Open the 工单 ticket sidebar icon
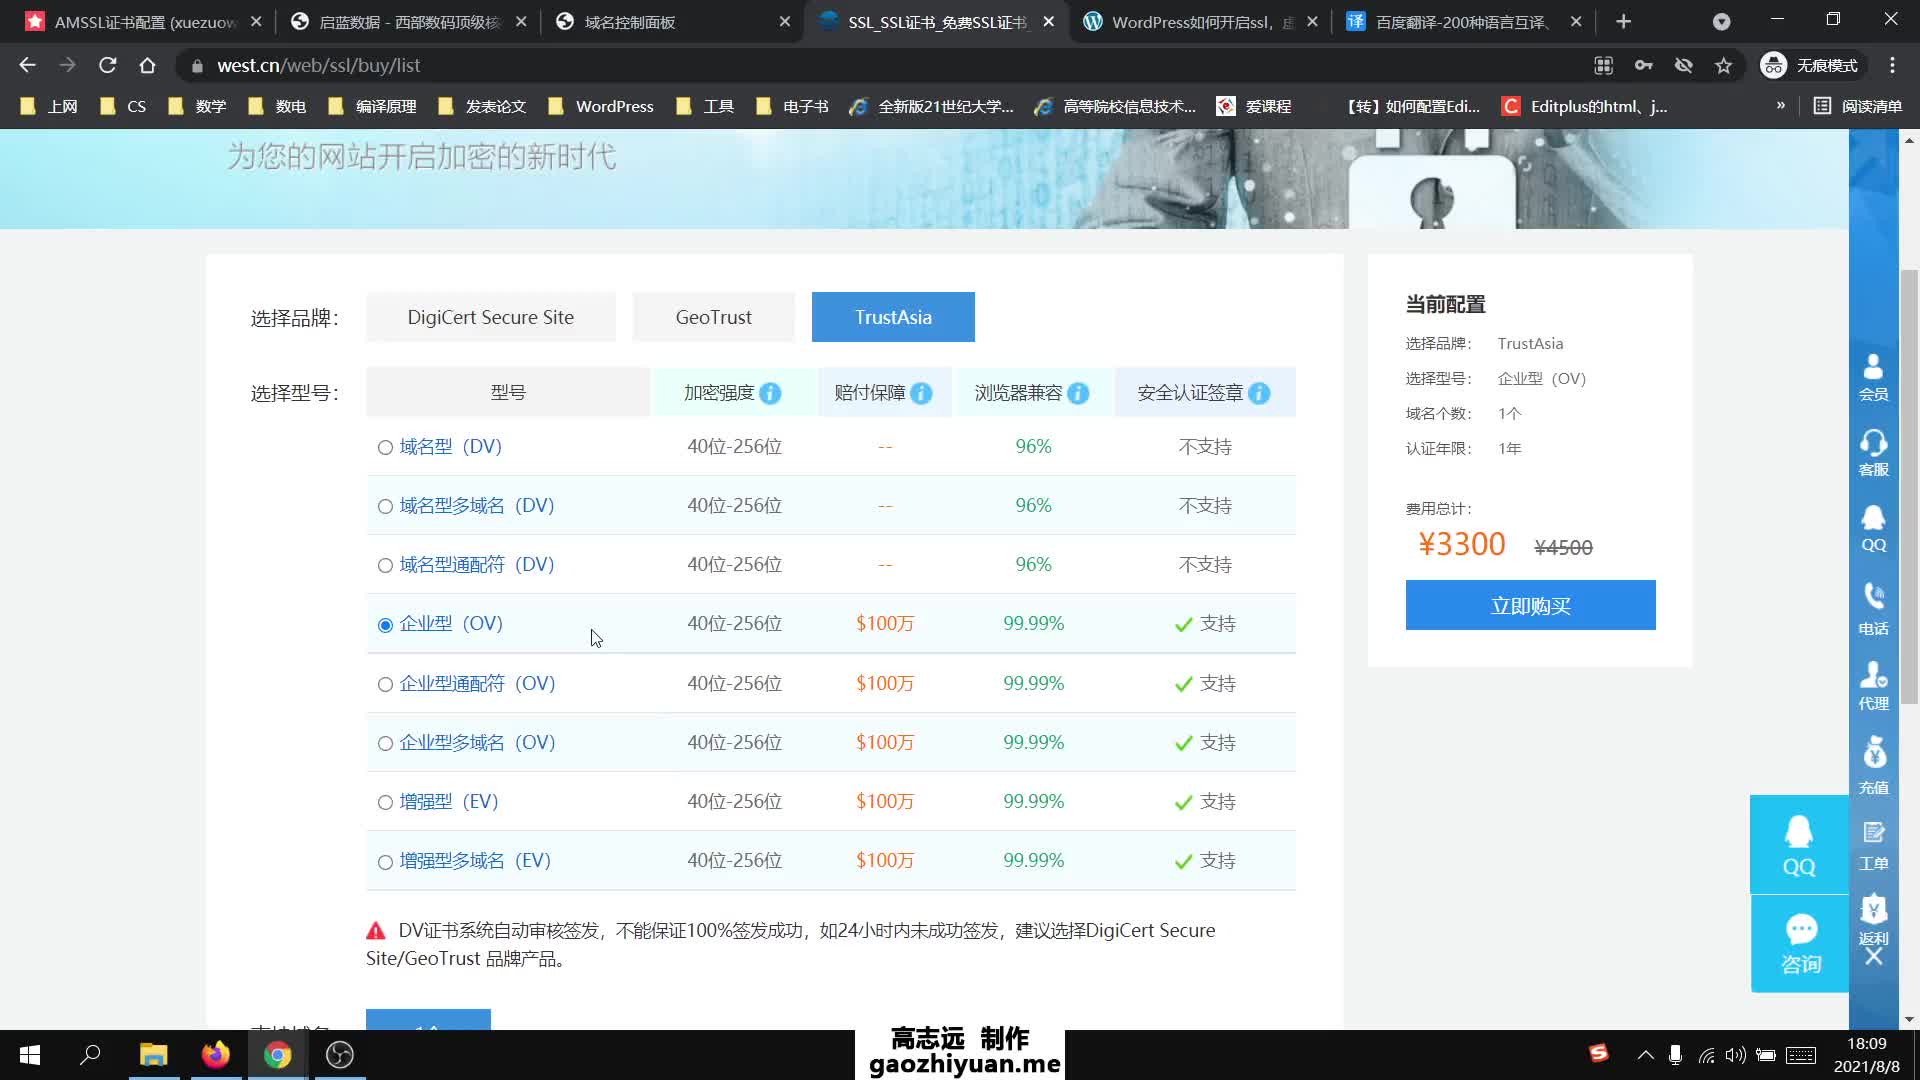This screenshot has height=1080, width=1920. click(x=1873, y=846)
